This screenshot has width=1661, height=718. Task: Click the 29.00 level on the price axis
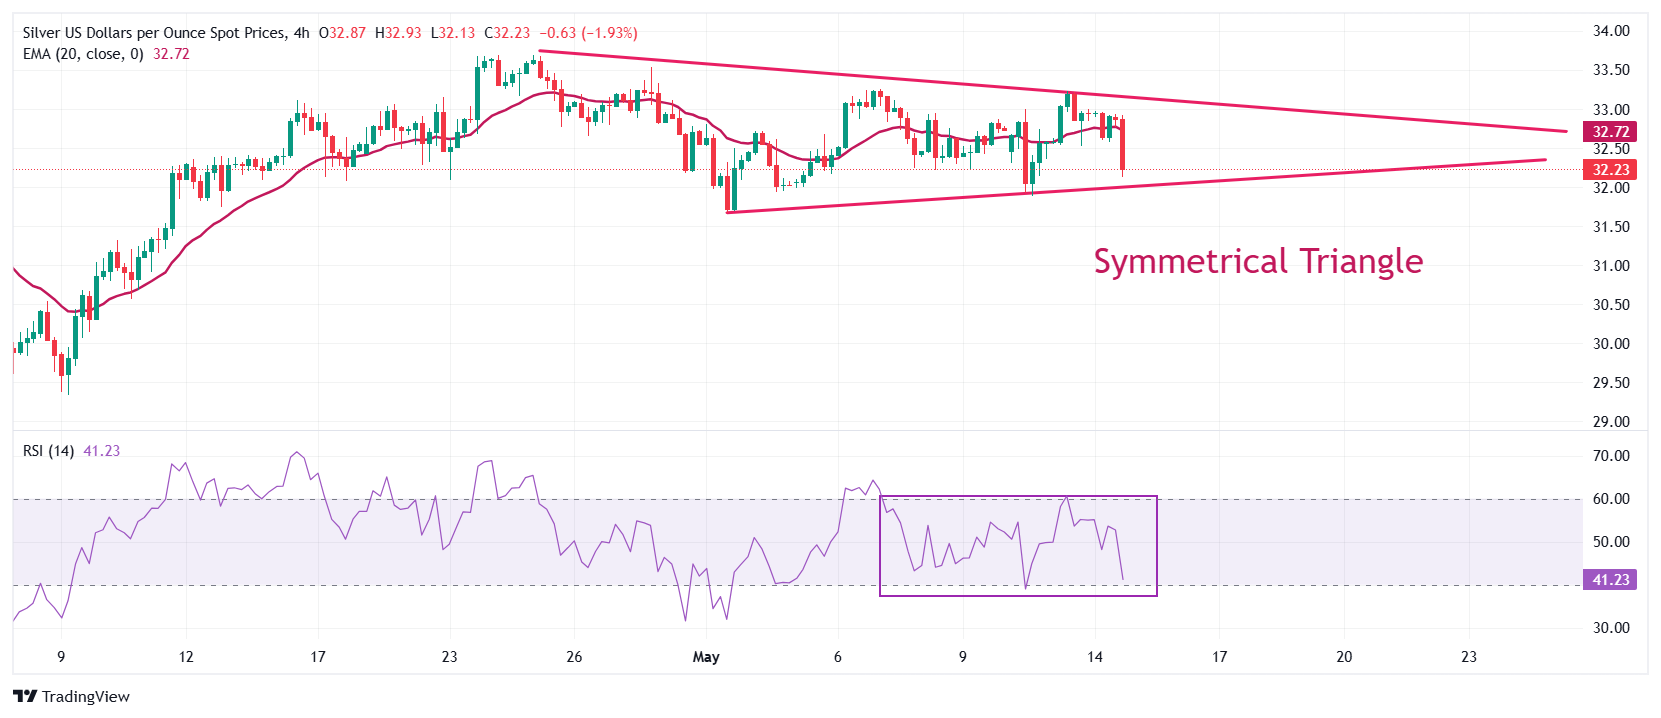(x=1611, y=422)
